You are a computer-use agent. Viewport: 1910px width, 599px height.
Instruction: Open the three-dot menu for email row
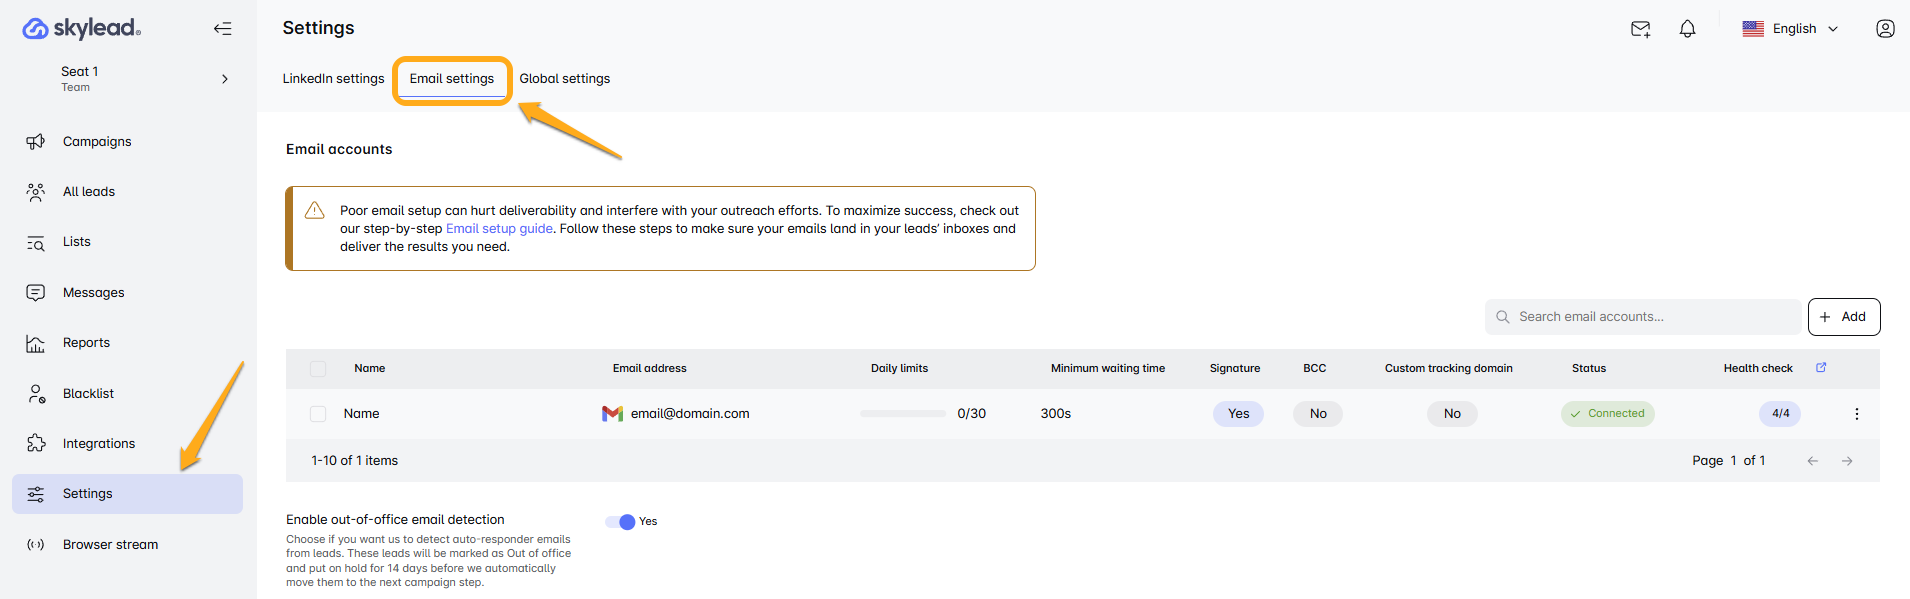(1856, 414)
